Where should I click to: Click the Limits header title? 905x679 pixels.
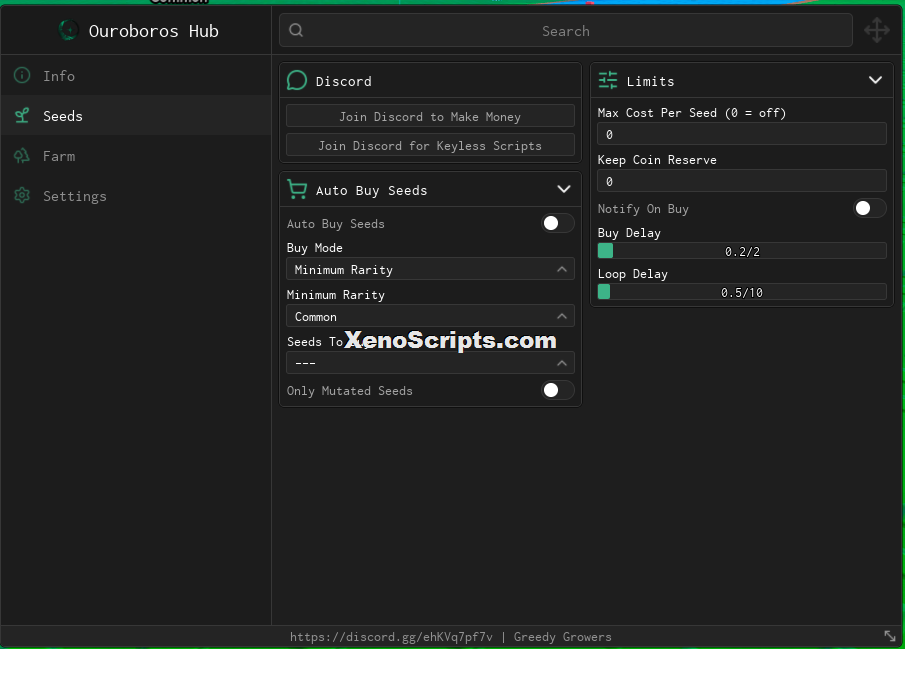[650, 81]
